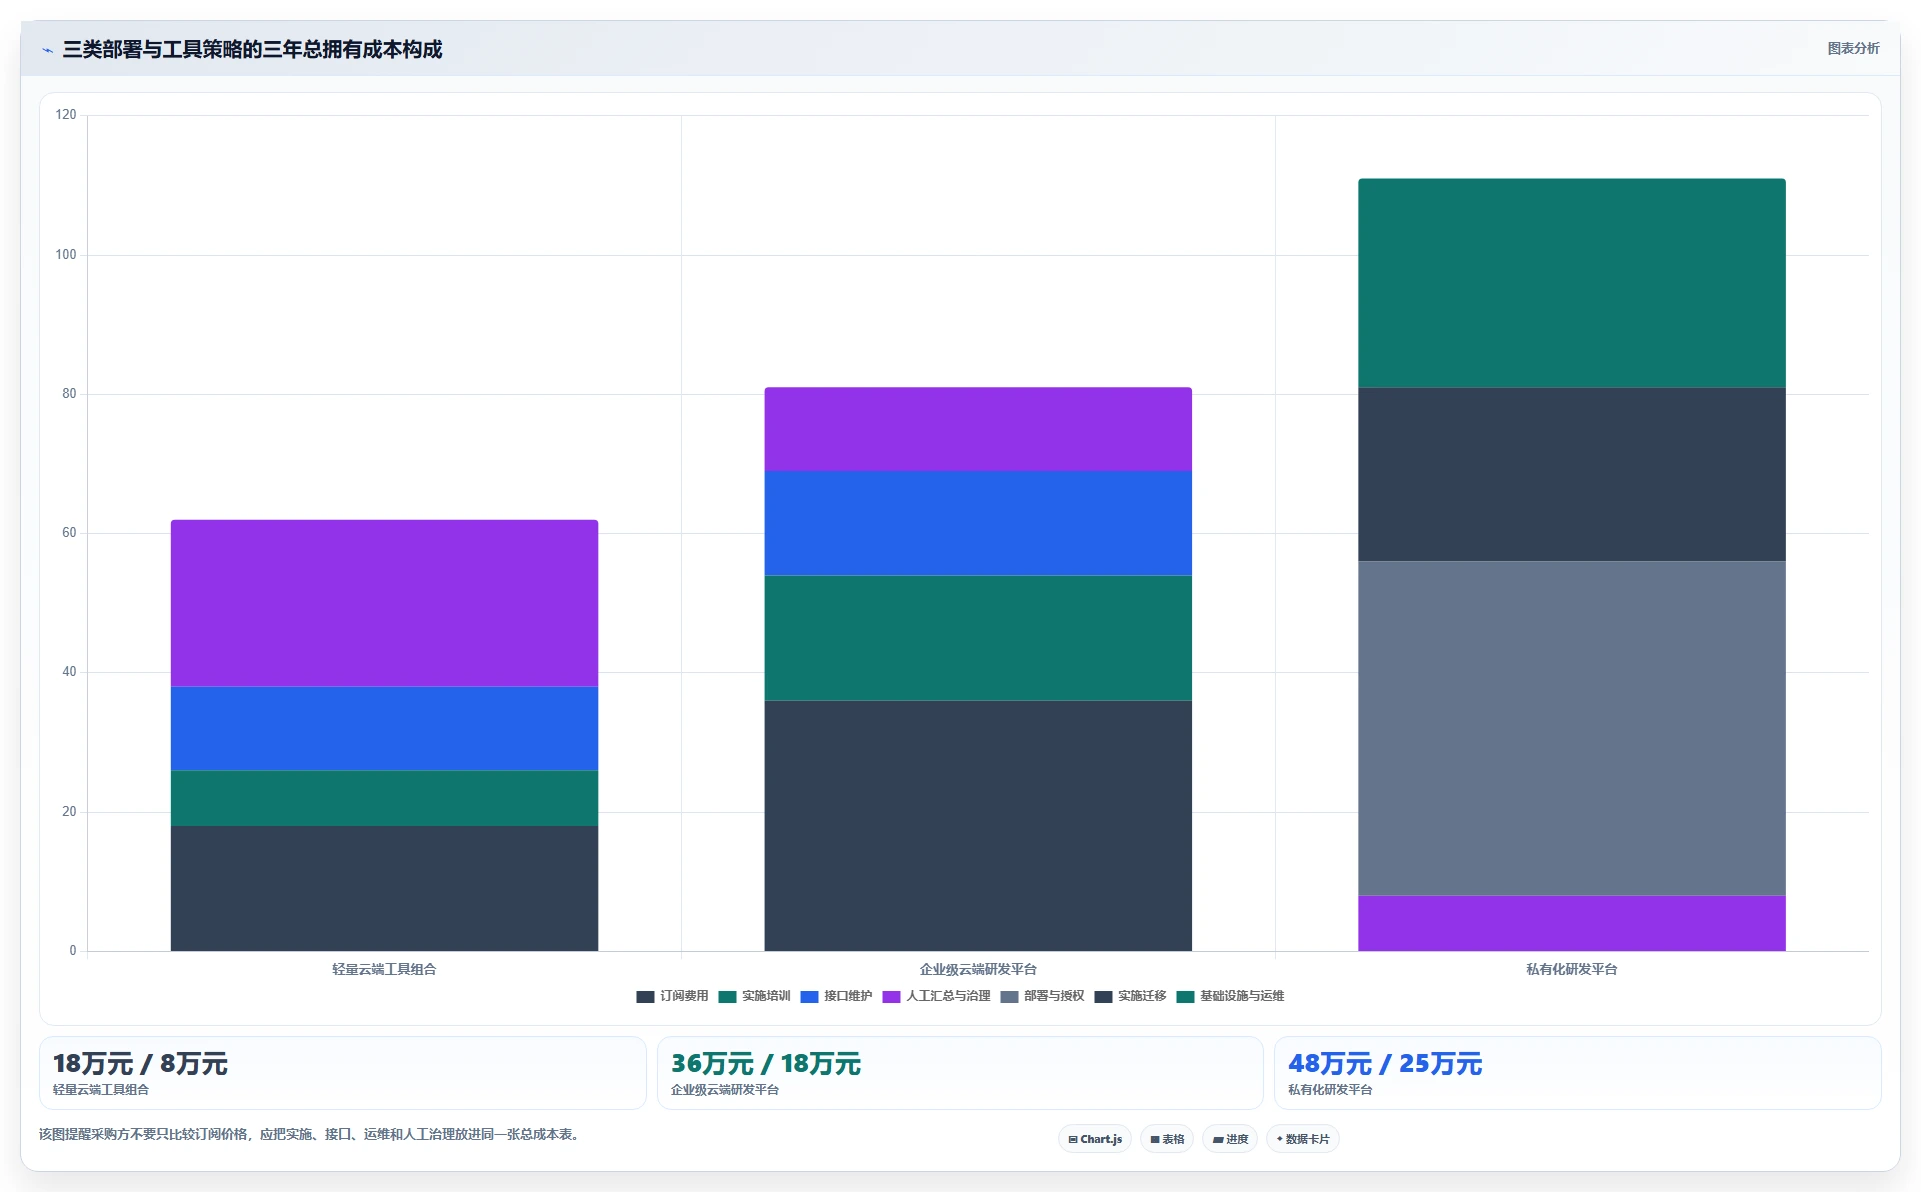The height and width of the screenshot is (1192, 1921).
Task: Toggle the 基础设施与运维 legend item
Action: click(x=1230, y=997)
